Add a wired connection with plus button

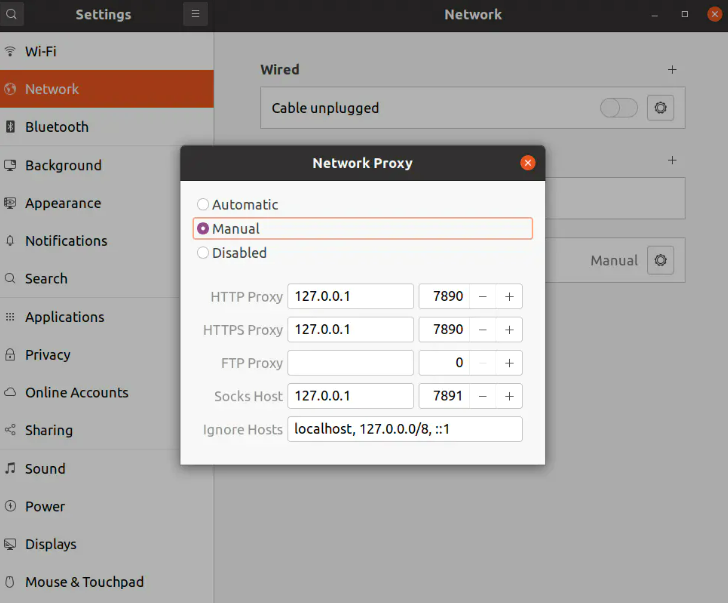pyautogui.click(x=672, y=70)
